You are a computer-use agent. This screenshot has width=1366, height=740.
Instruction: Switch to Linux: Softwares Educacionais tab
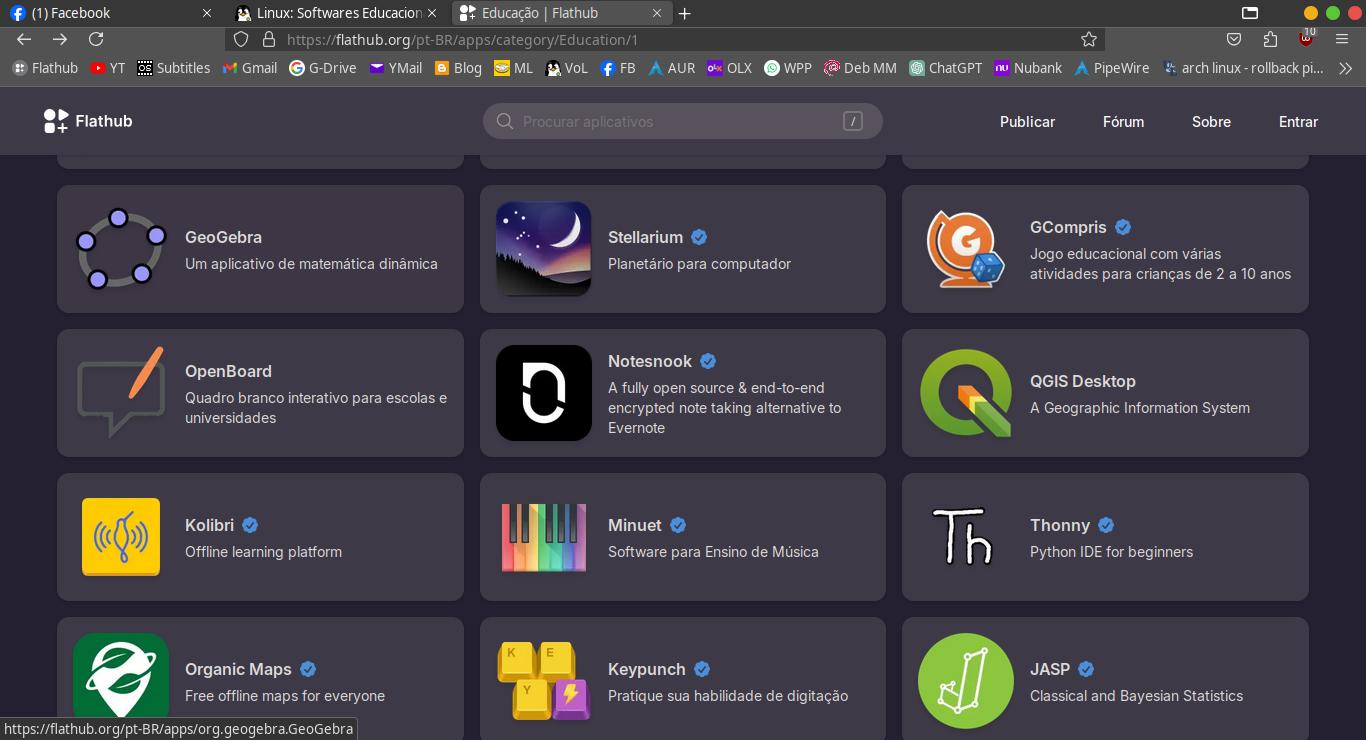[x=339, y=13]
